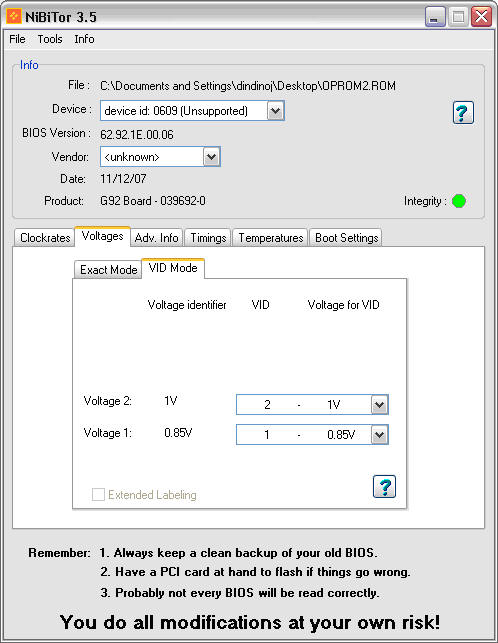
Task: Click the 'Probably not every BIOS' line
Action: coord(240,593)
